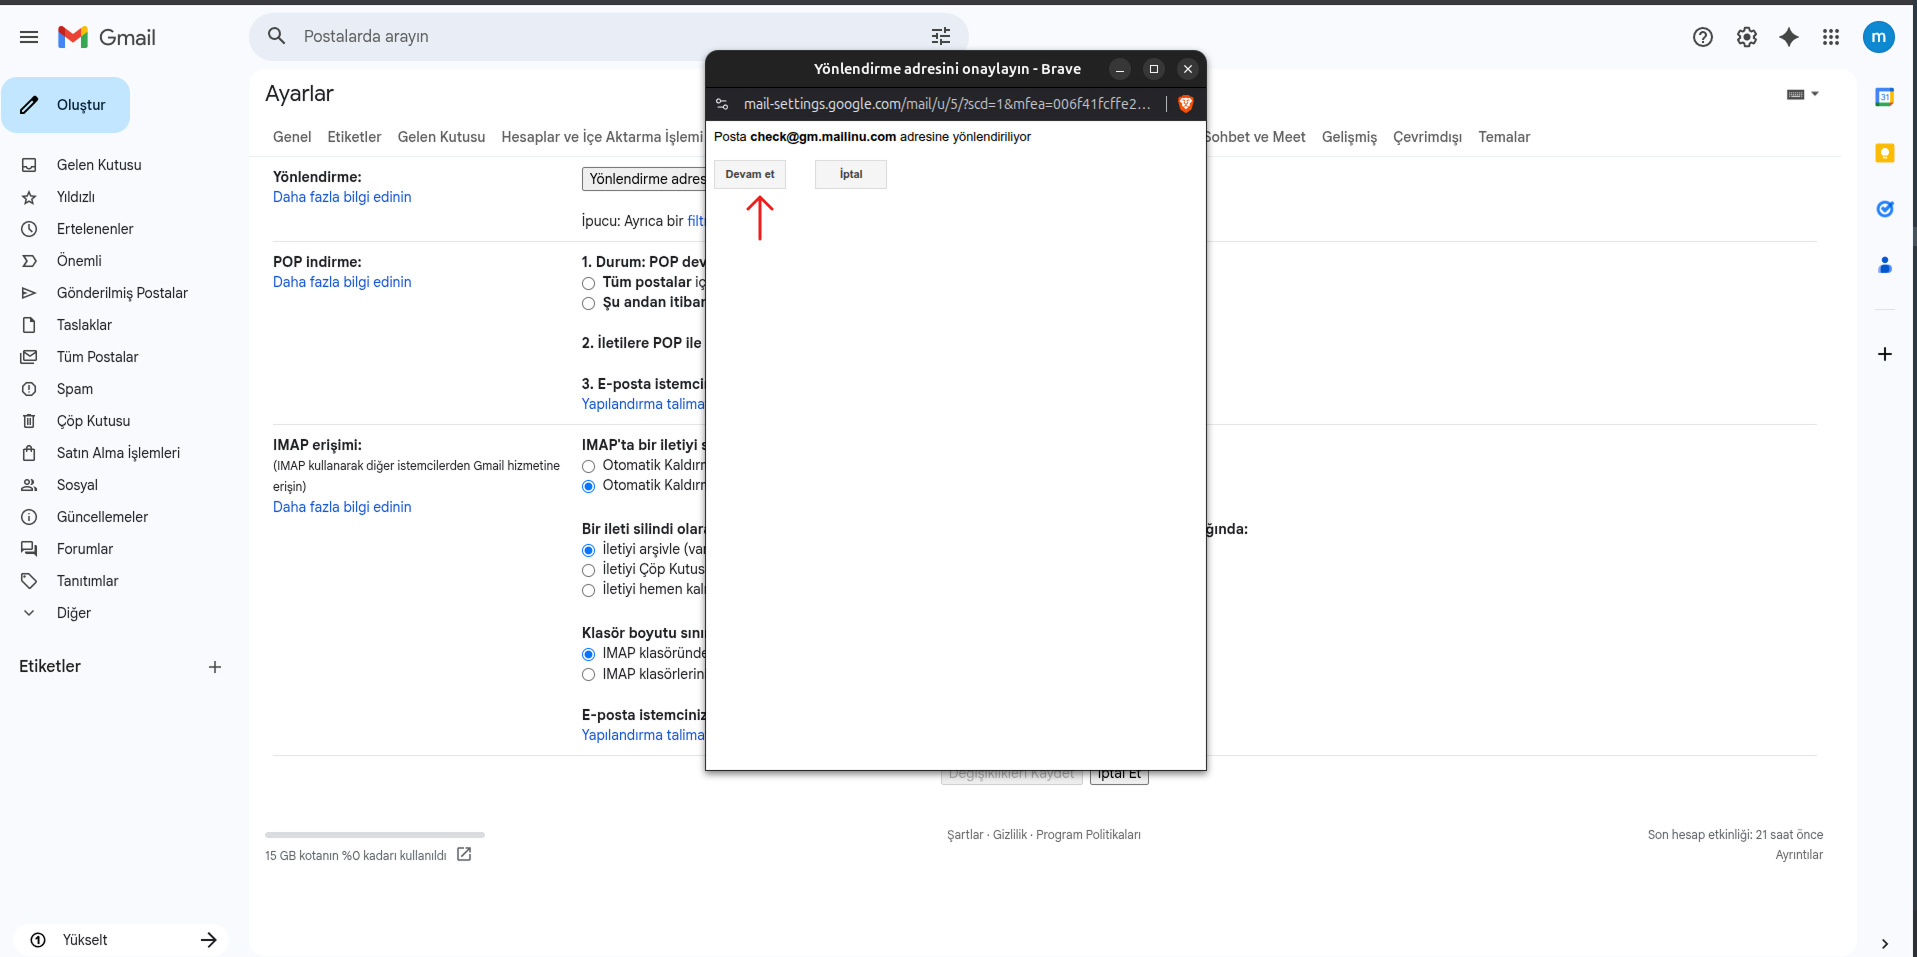This screenshot has width=1917, height=957.
Task: Click the Gmail logo
Action: (107, 37)
